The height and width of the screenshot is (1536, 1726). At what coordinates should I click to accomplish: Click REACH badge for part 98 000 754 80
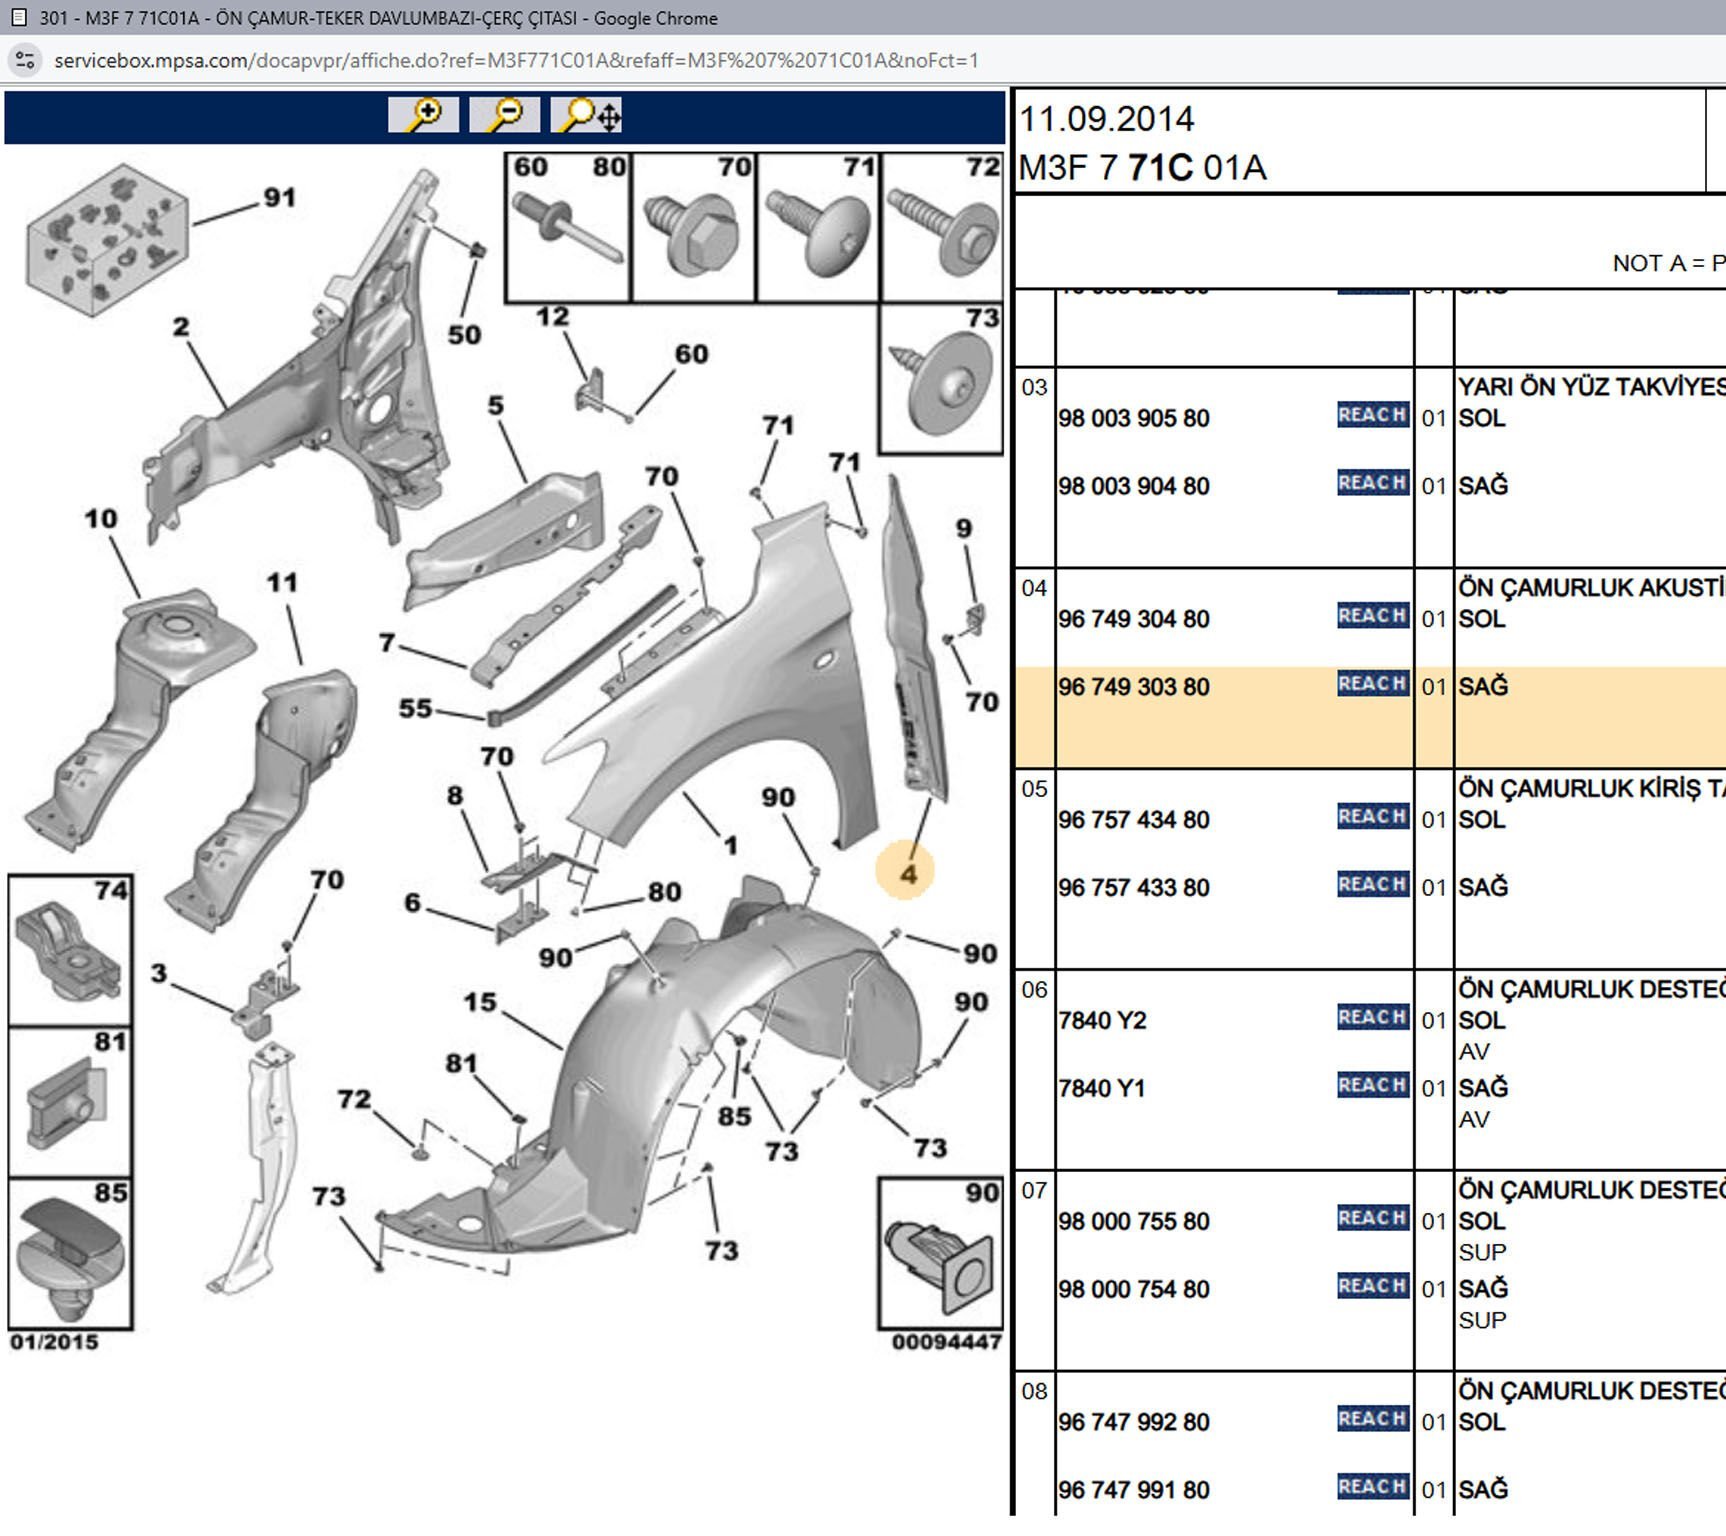pyautogui.click(x=1372, y=1286)
